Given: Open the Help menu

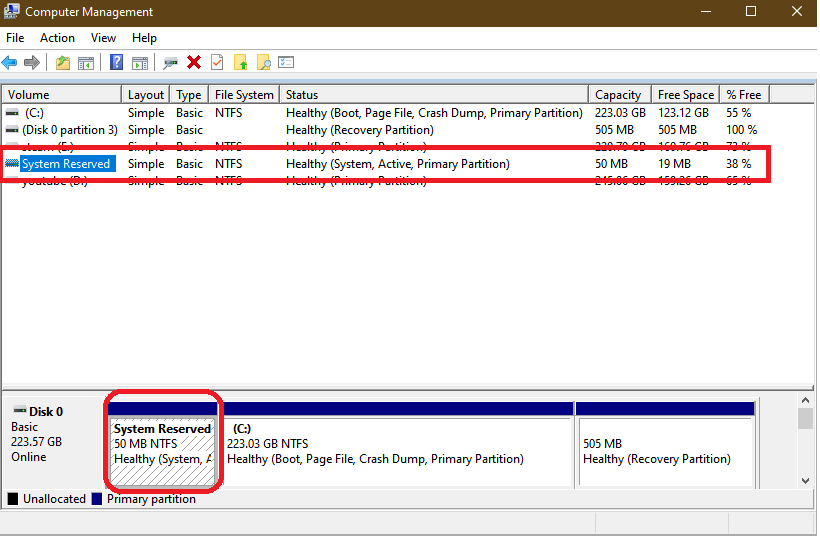Looking at the screenshot, I should pos(144,38).
